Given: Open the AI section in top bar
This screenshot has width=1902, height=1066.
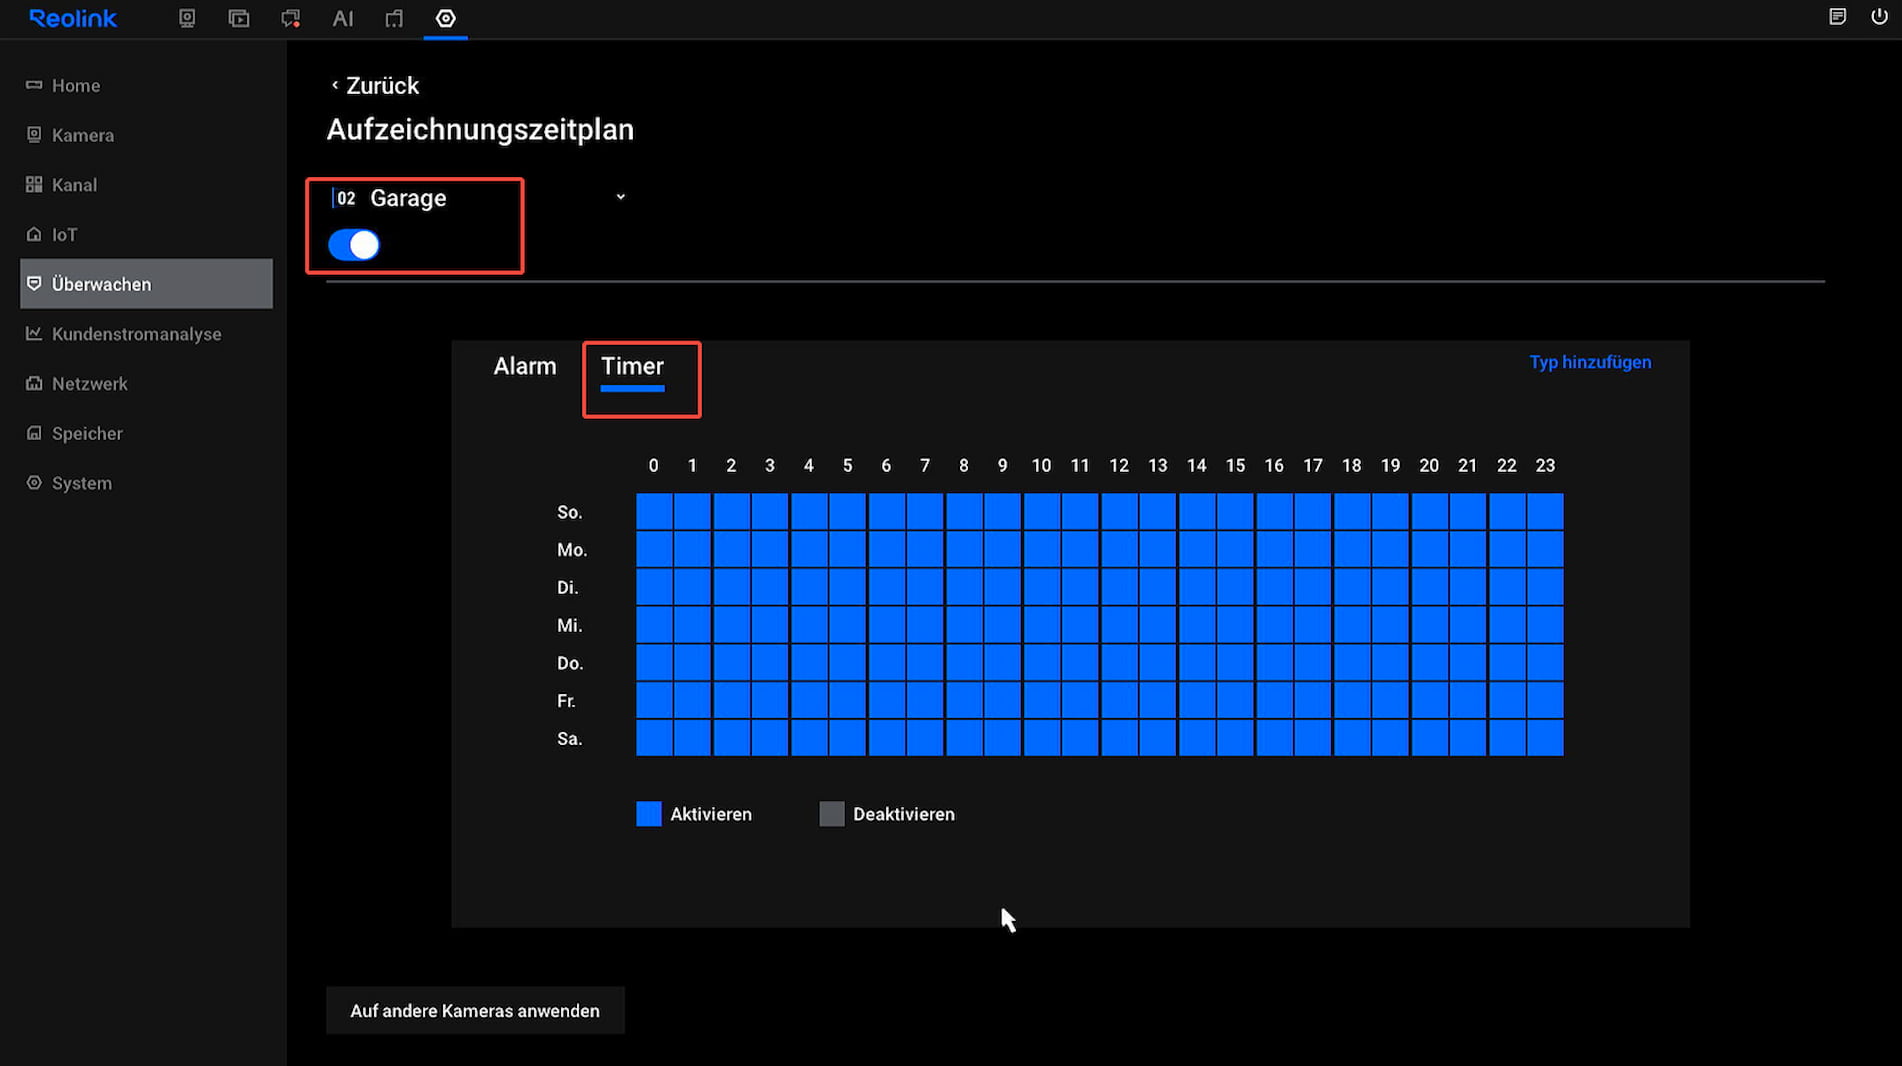Looking at the screenshot, I should pyautogui.click(x=343, y=18).
